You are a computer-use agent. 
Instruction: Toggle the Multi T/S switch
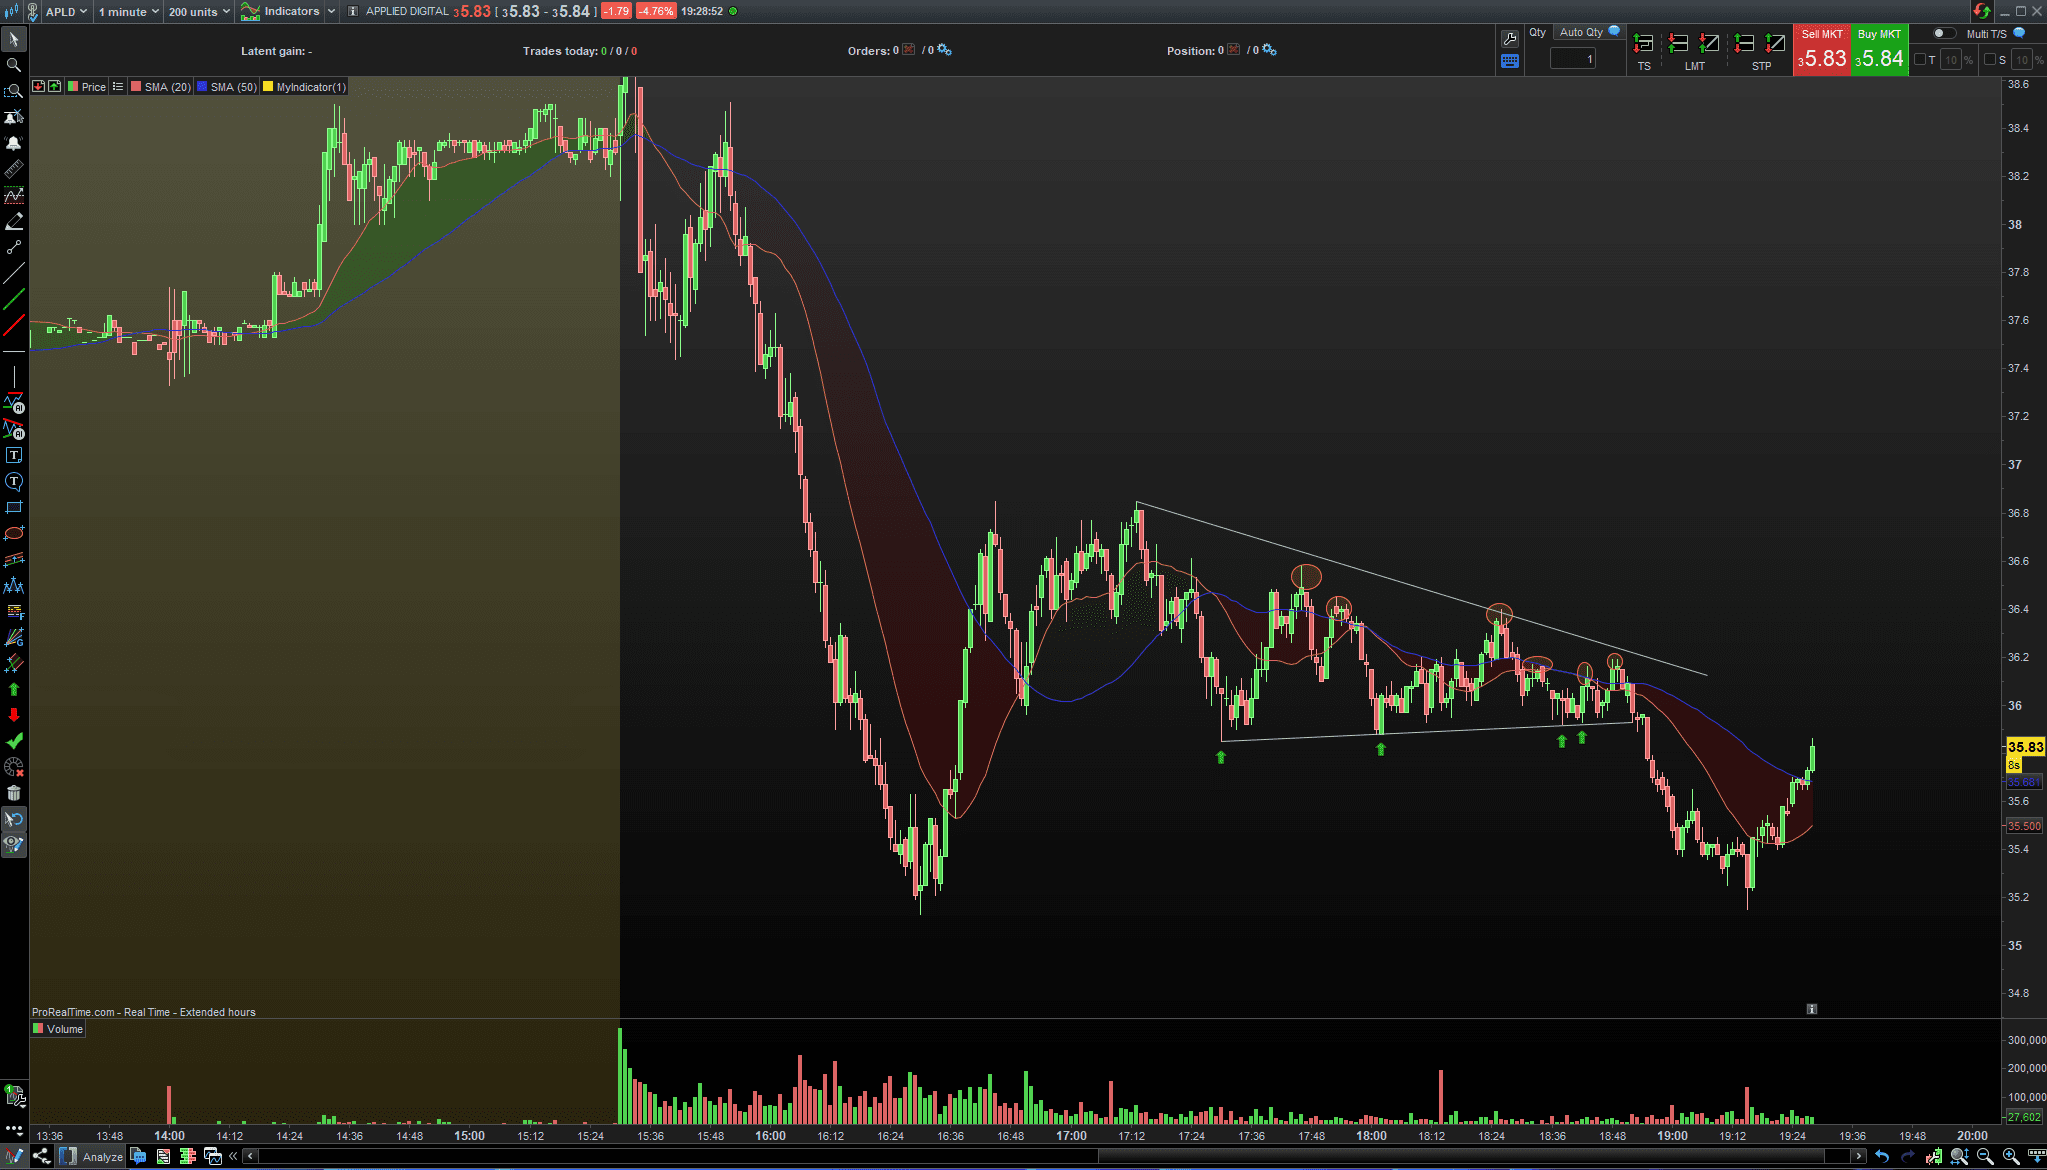[1943, 33]
